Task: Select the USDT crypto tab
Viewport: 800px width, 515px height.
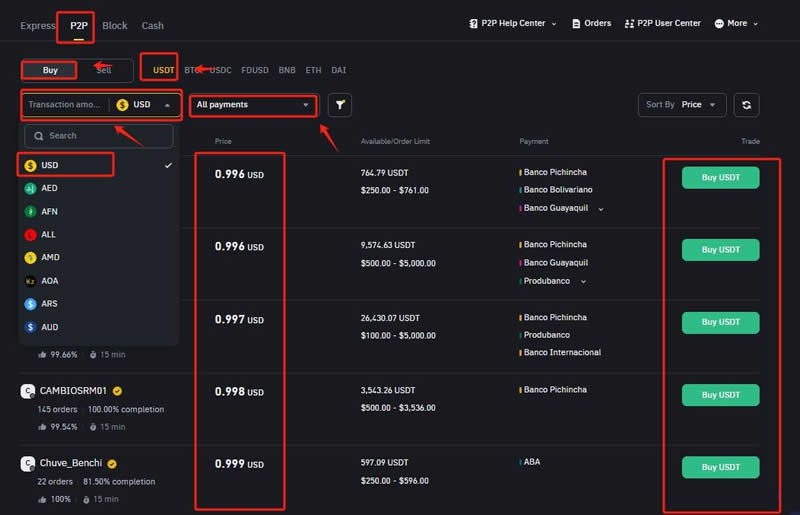Action: (x=163, y=70)
